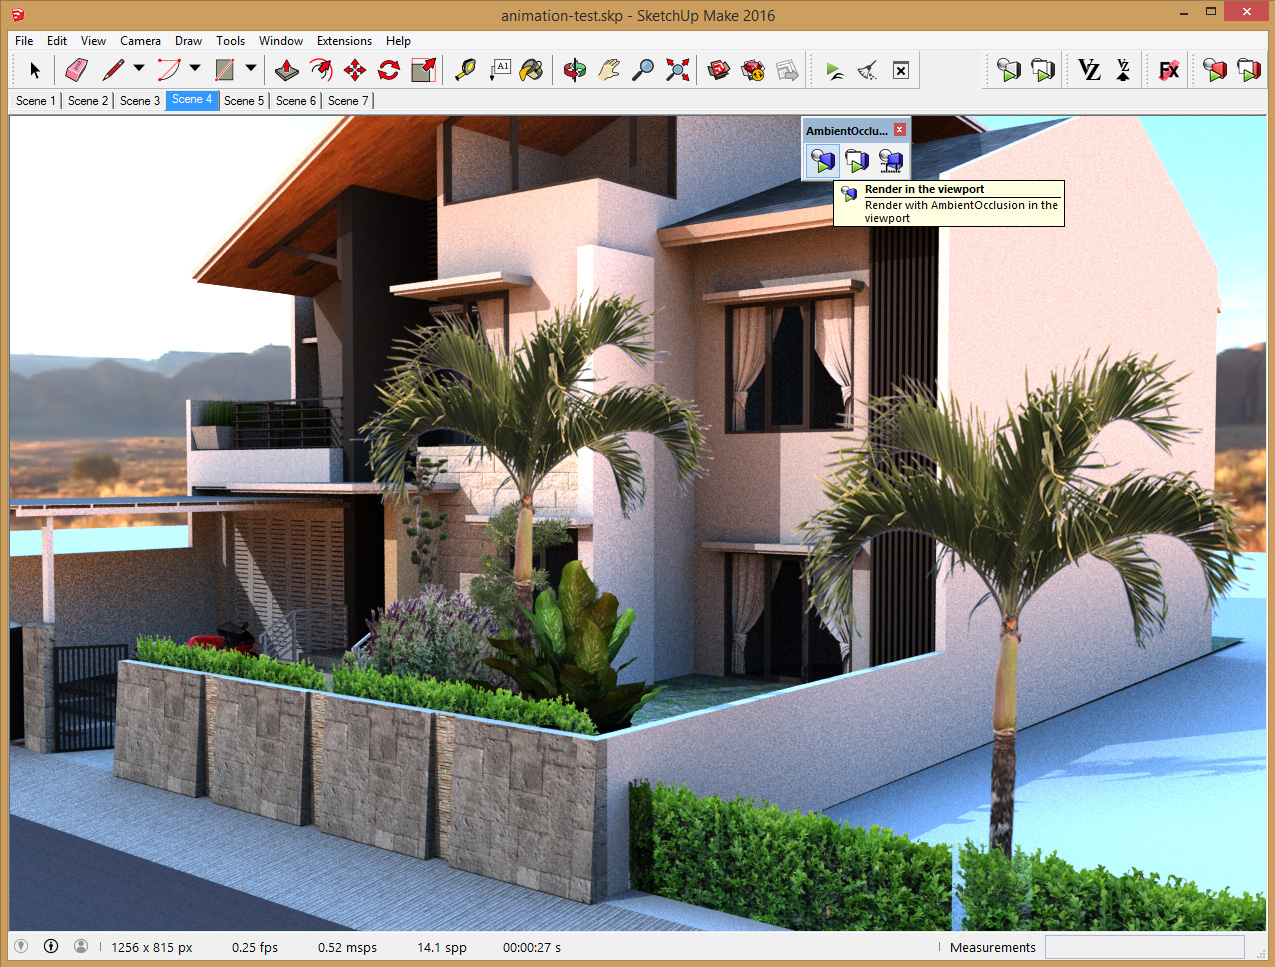The height and width of the screenshot is (967, 1275).
Task: Click the VZ toolbar icon
Action: coord(1089,70)
